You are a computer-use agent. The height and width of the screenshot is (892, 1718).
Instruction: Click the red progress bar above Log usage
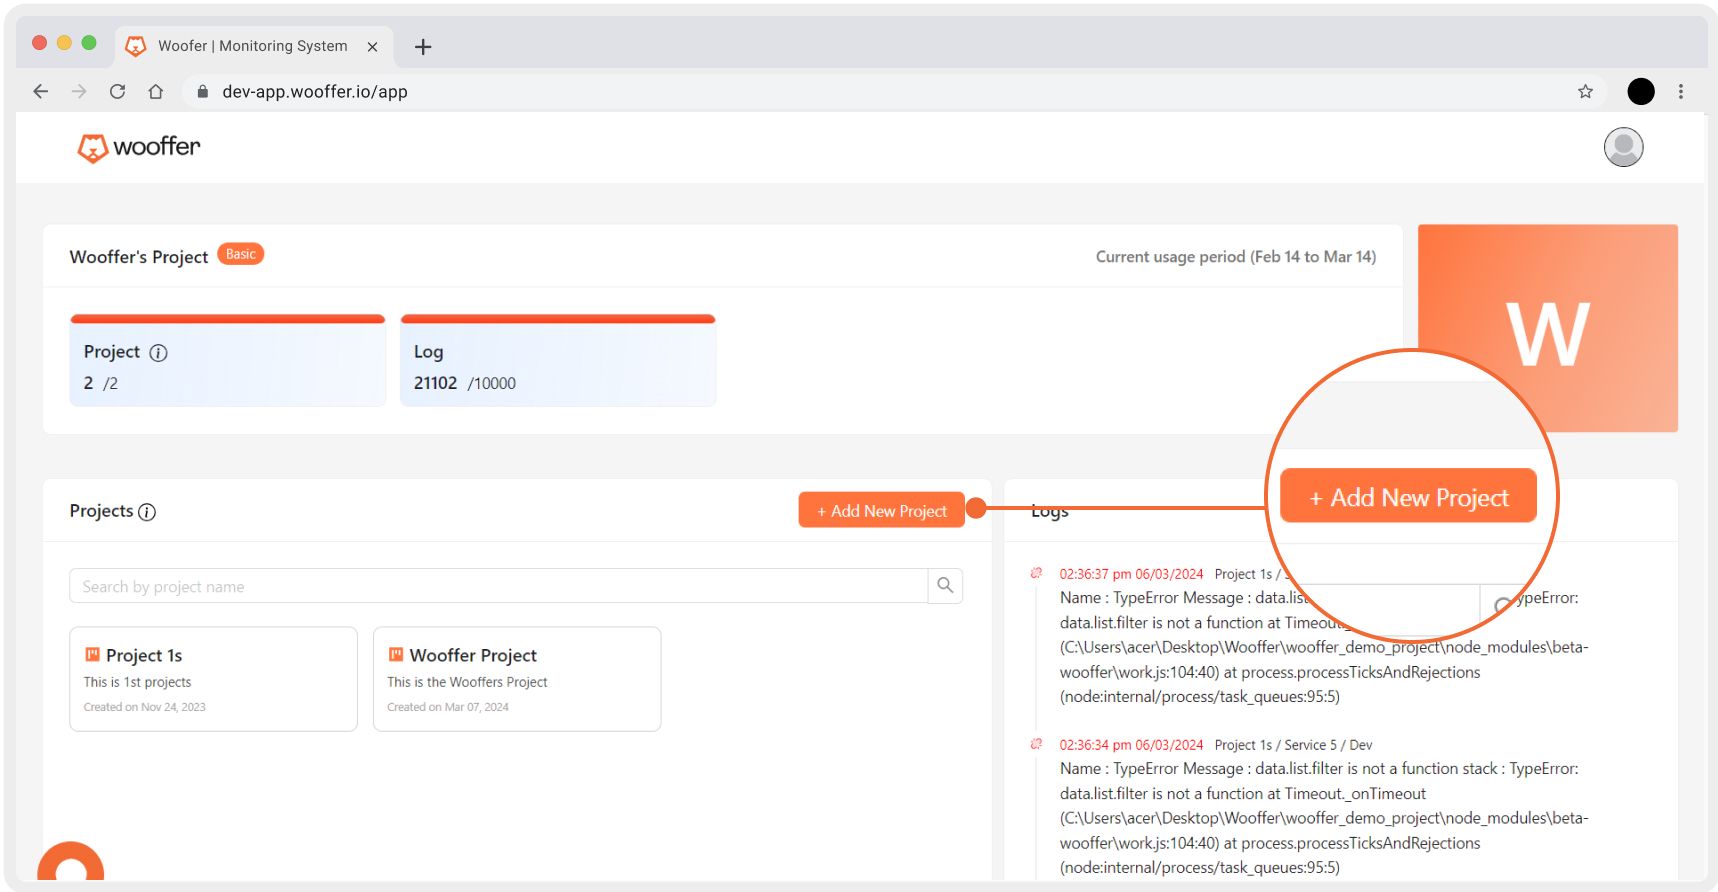coord(558,319)
